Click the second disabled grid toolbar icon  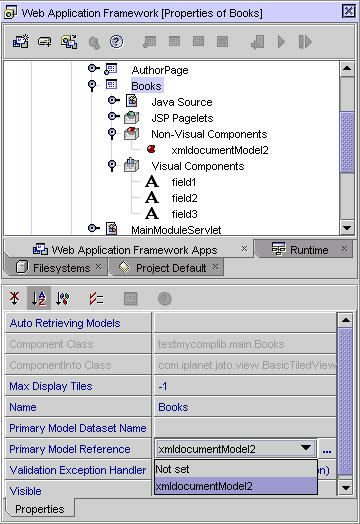(x=174, y=41)
